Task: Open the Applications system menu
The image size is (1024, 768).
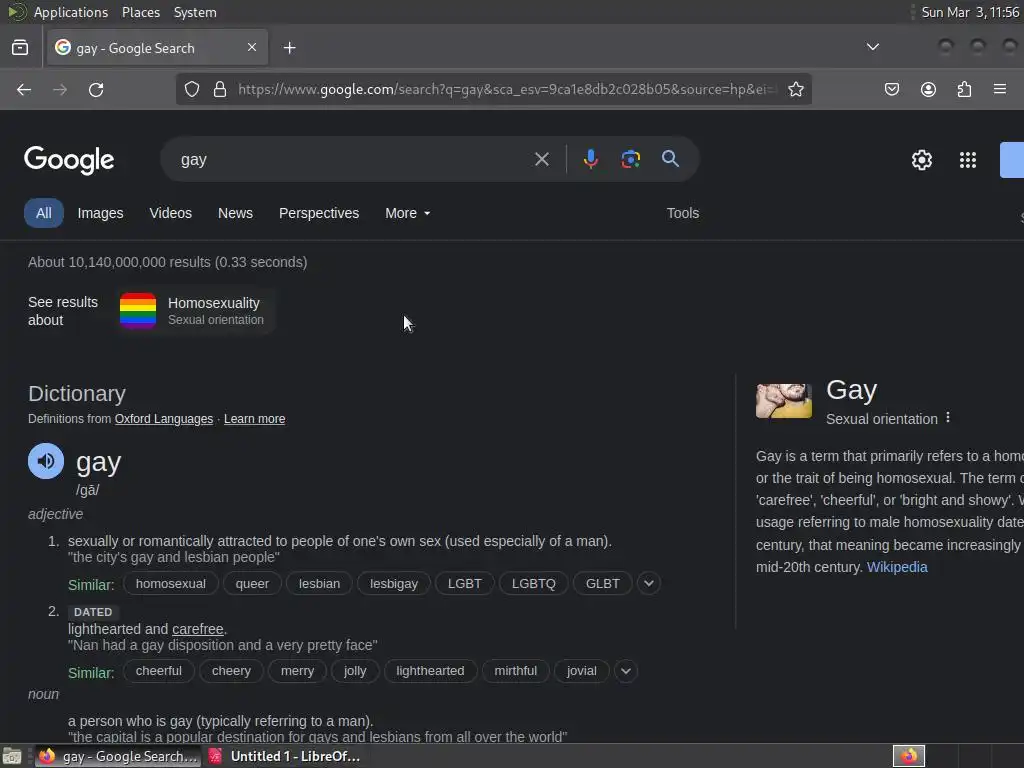Action: 71,12
